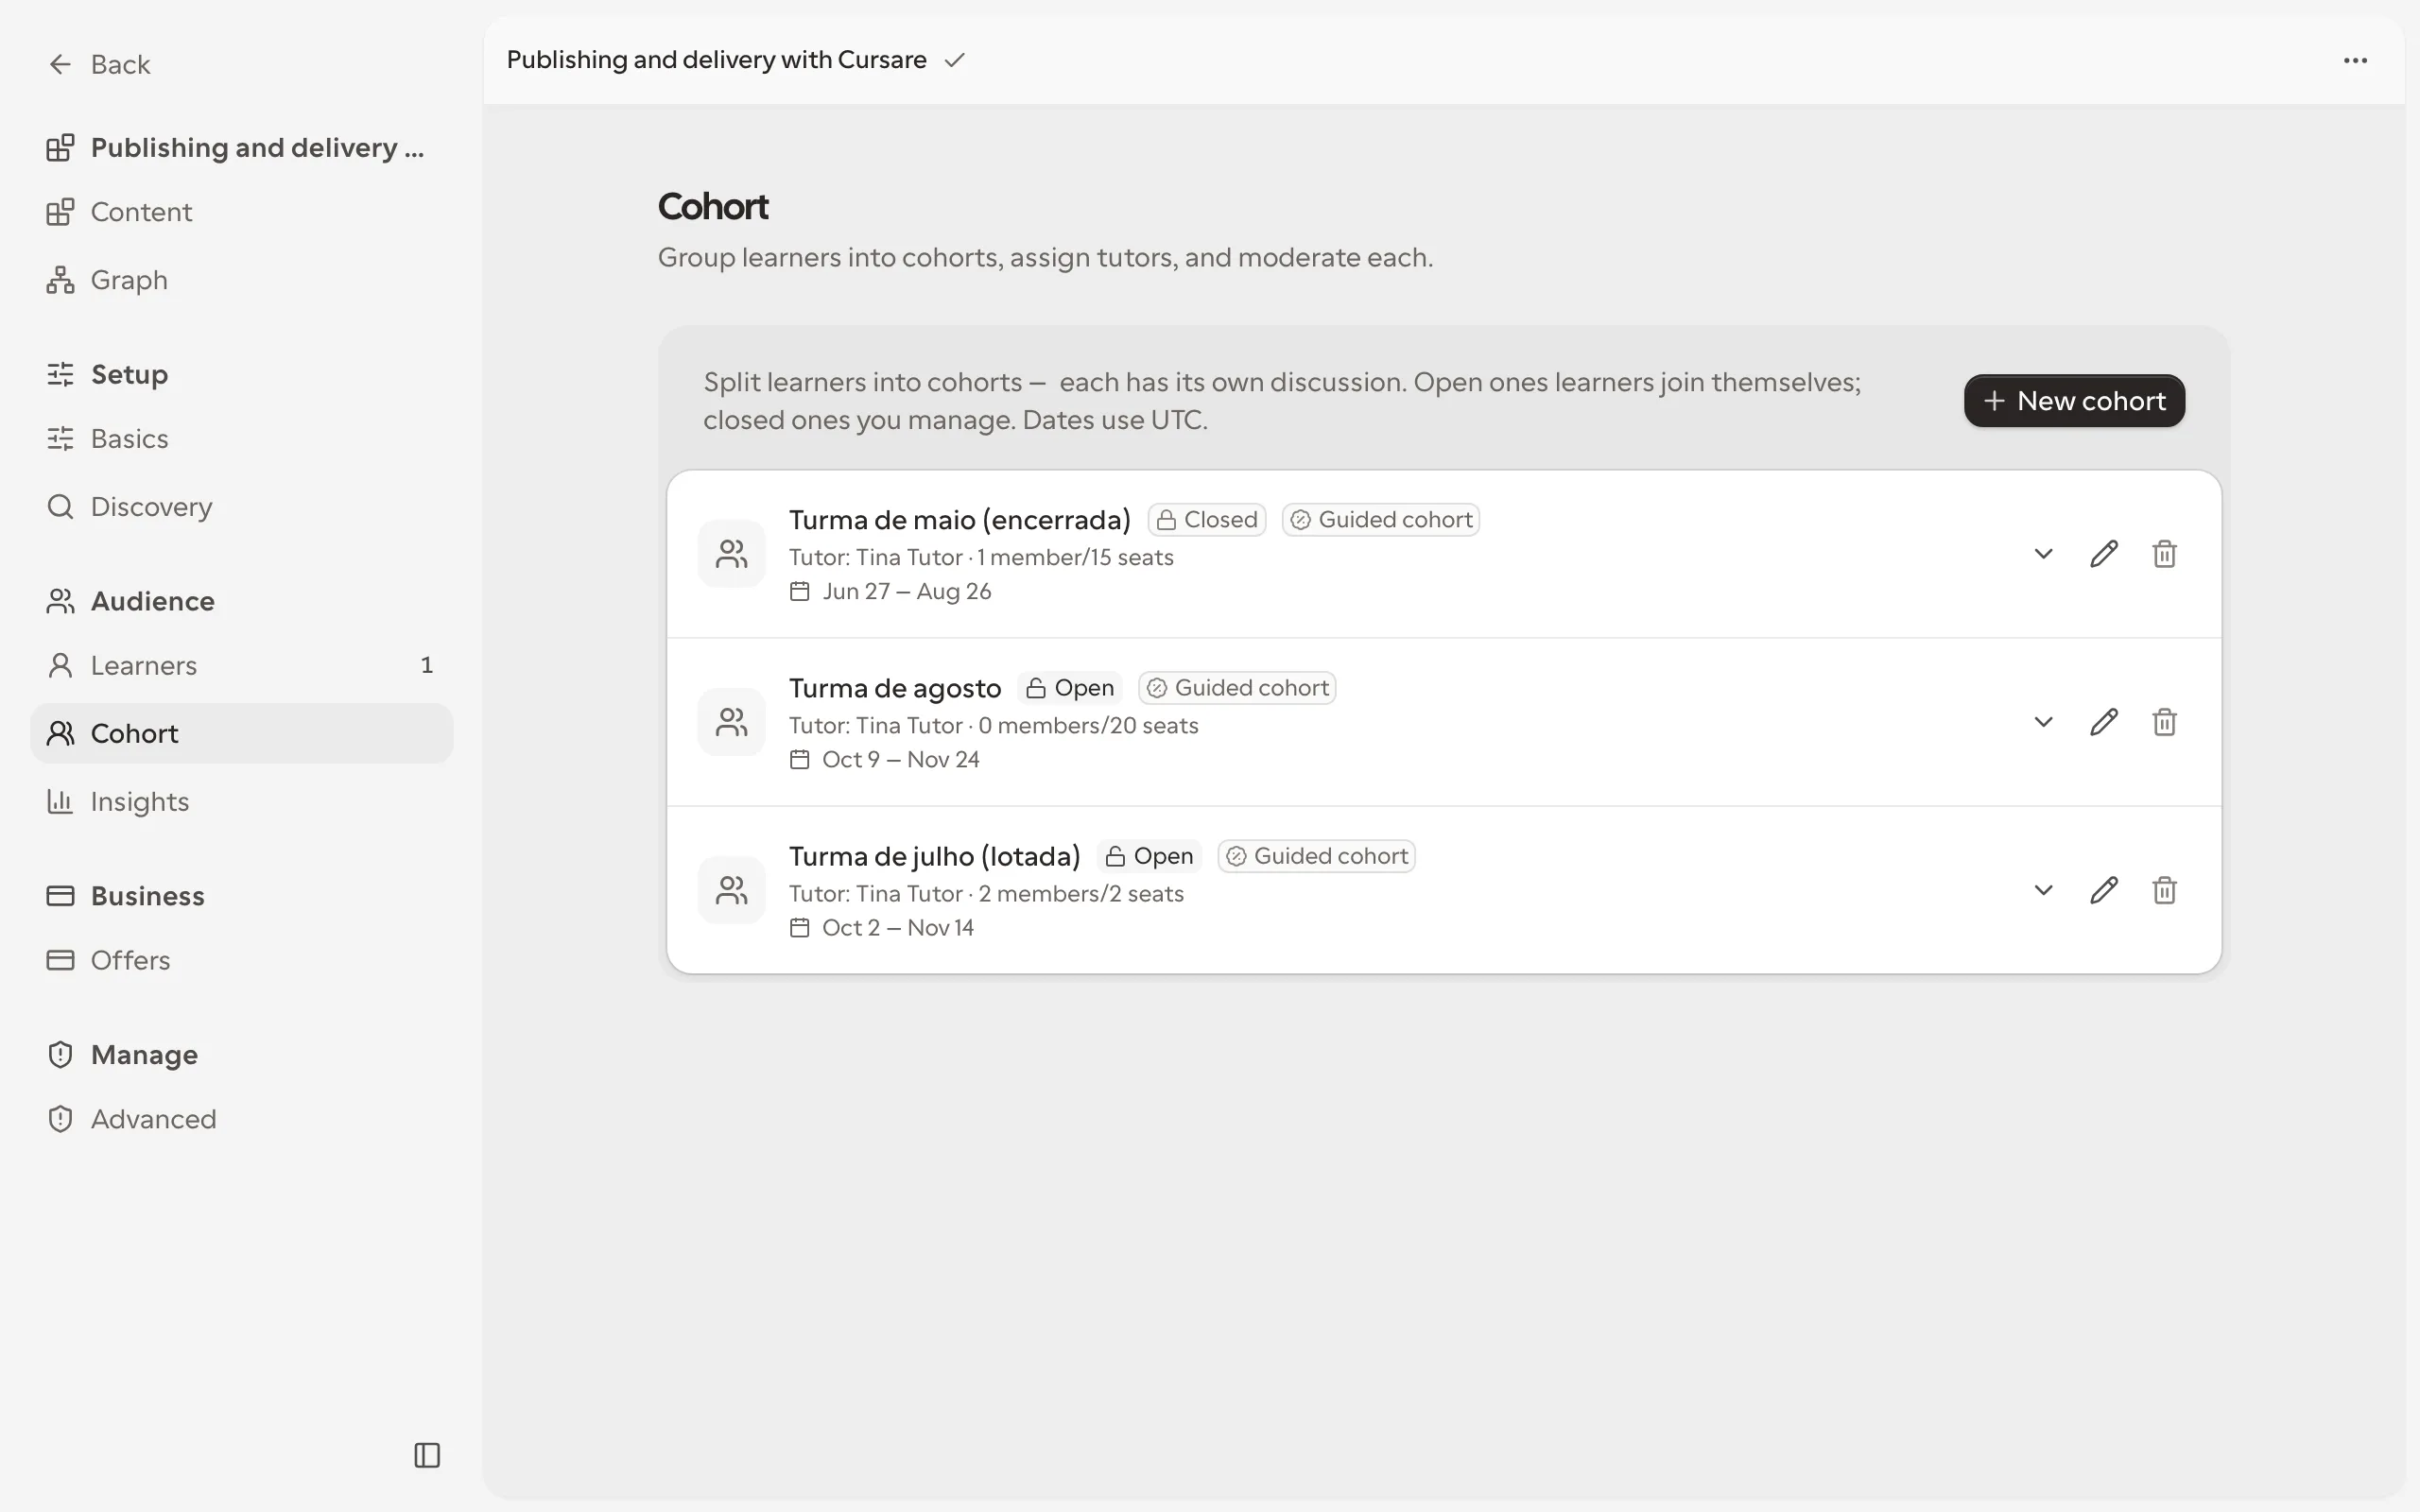Select the Cohort sidebar item
The height and width of the screenshot is (1512, 2420).
(242, 733)
